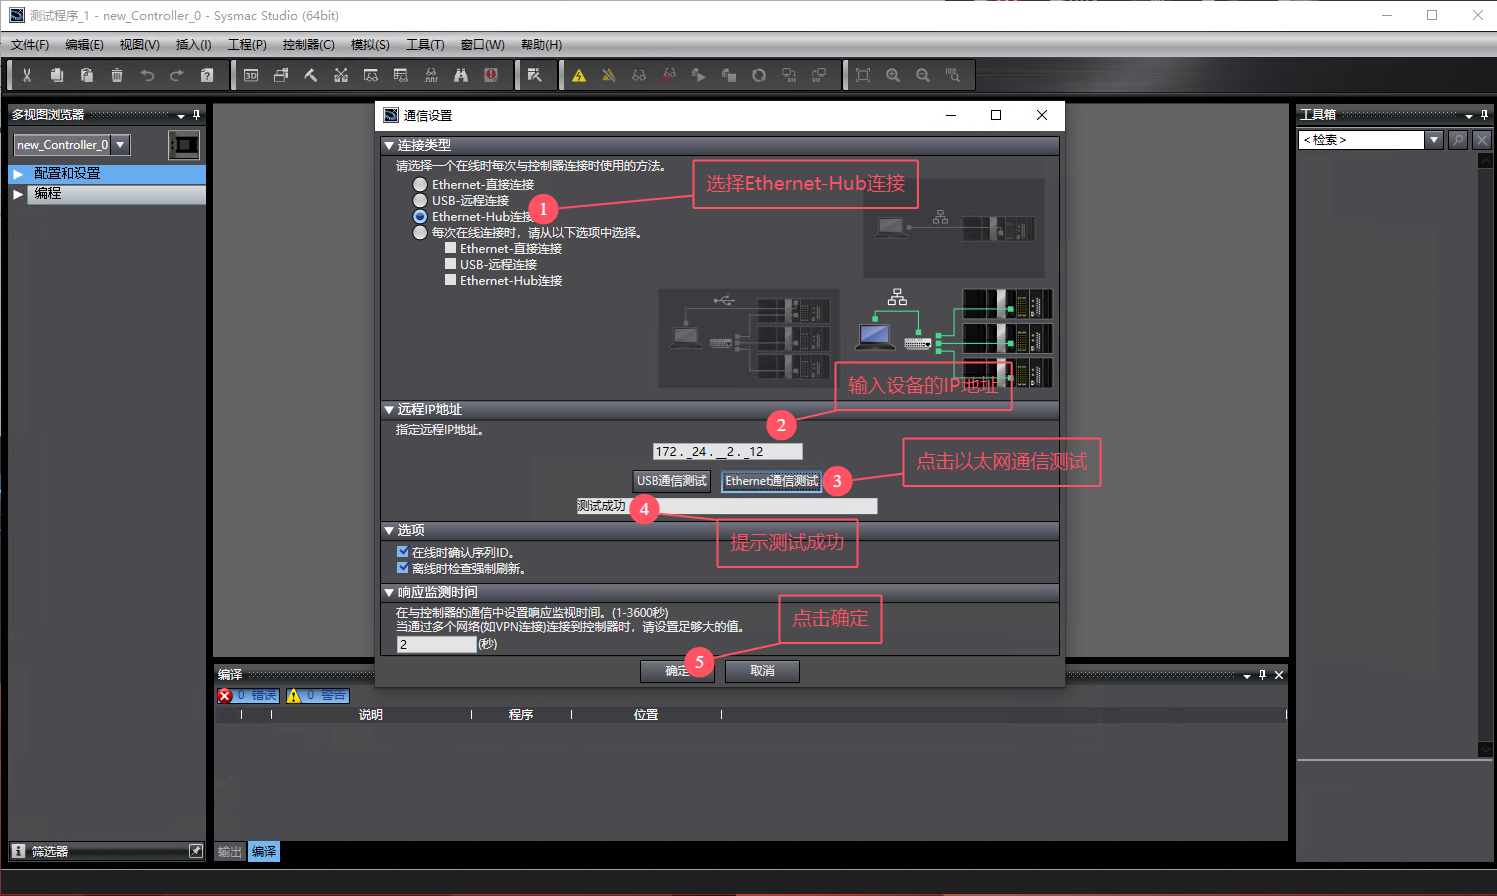The width and height of the screenshot is (1497, 896).
Task: Click the Cut scissors toolbar icon
Action: point(27,75)
